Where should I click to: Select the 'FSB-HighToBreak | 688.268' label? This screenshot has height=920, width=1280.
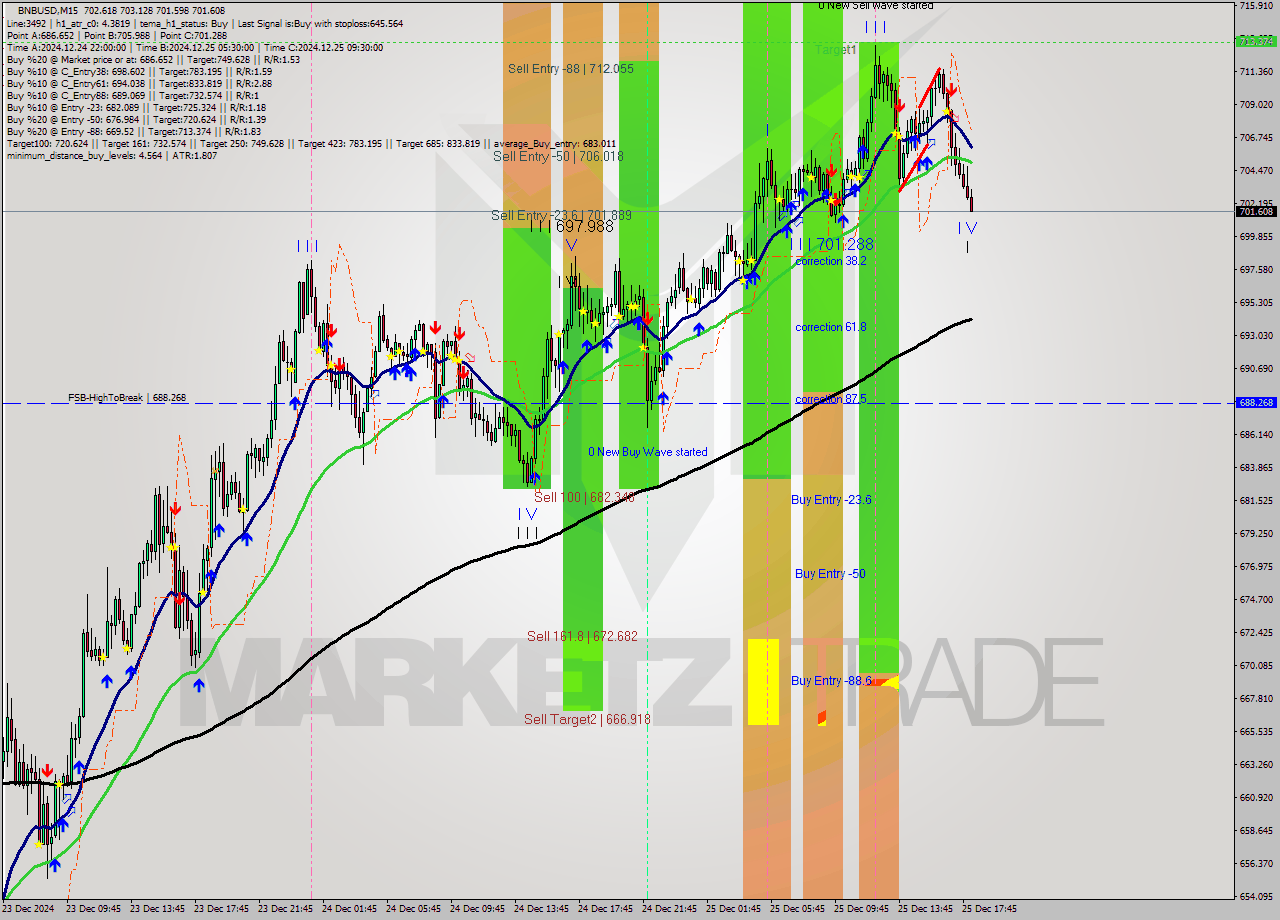127,398
